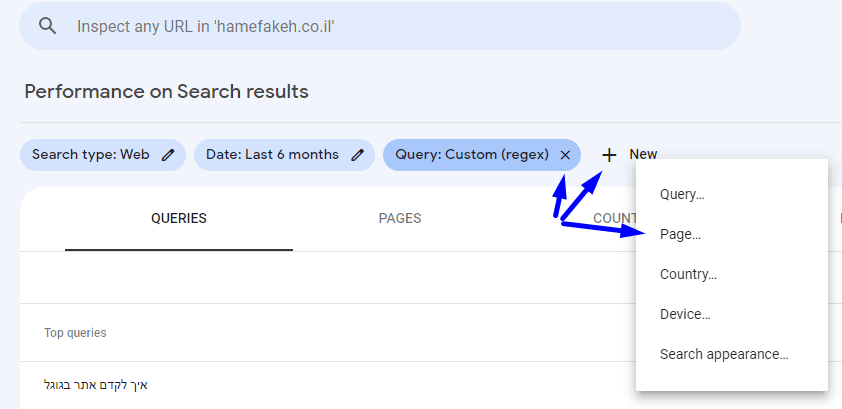The width and height of the screenshot is (842, 409).
Task: Remove the Query Custom (regex) filter
Action: 565,155
